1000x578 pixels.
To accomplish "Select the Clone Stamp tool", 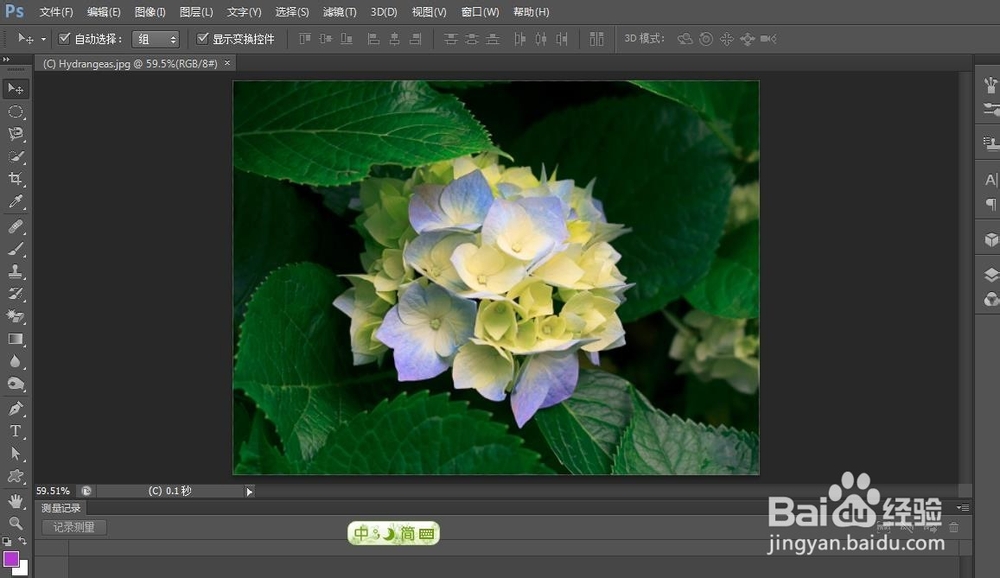I will click(x=15, y=271).
